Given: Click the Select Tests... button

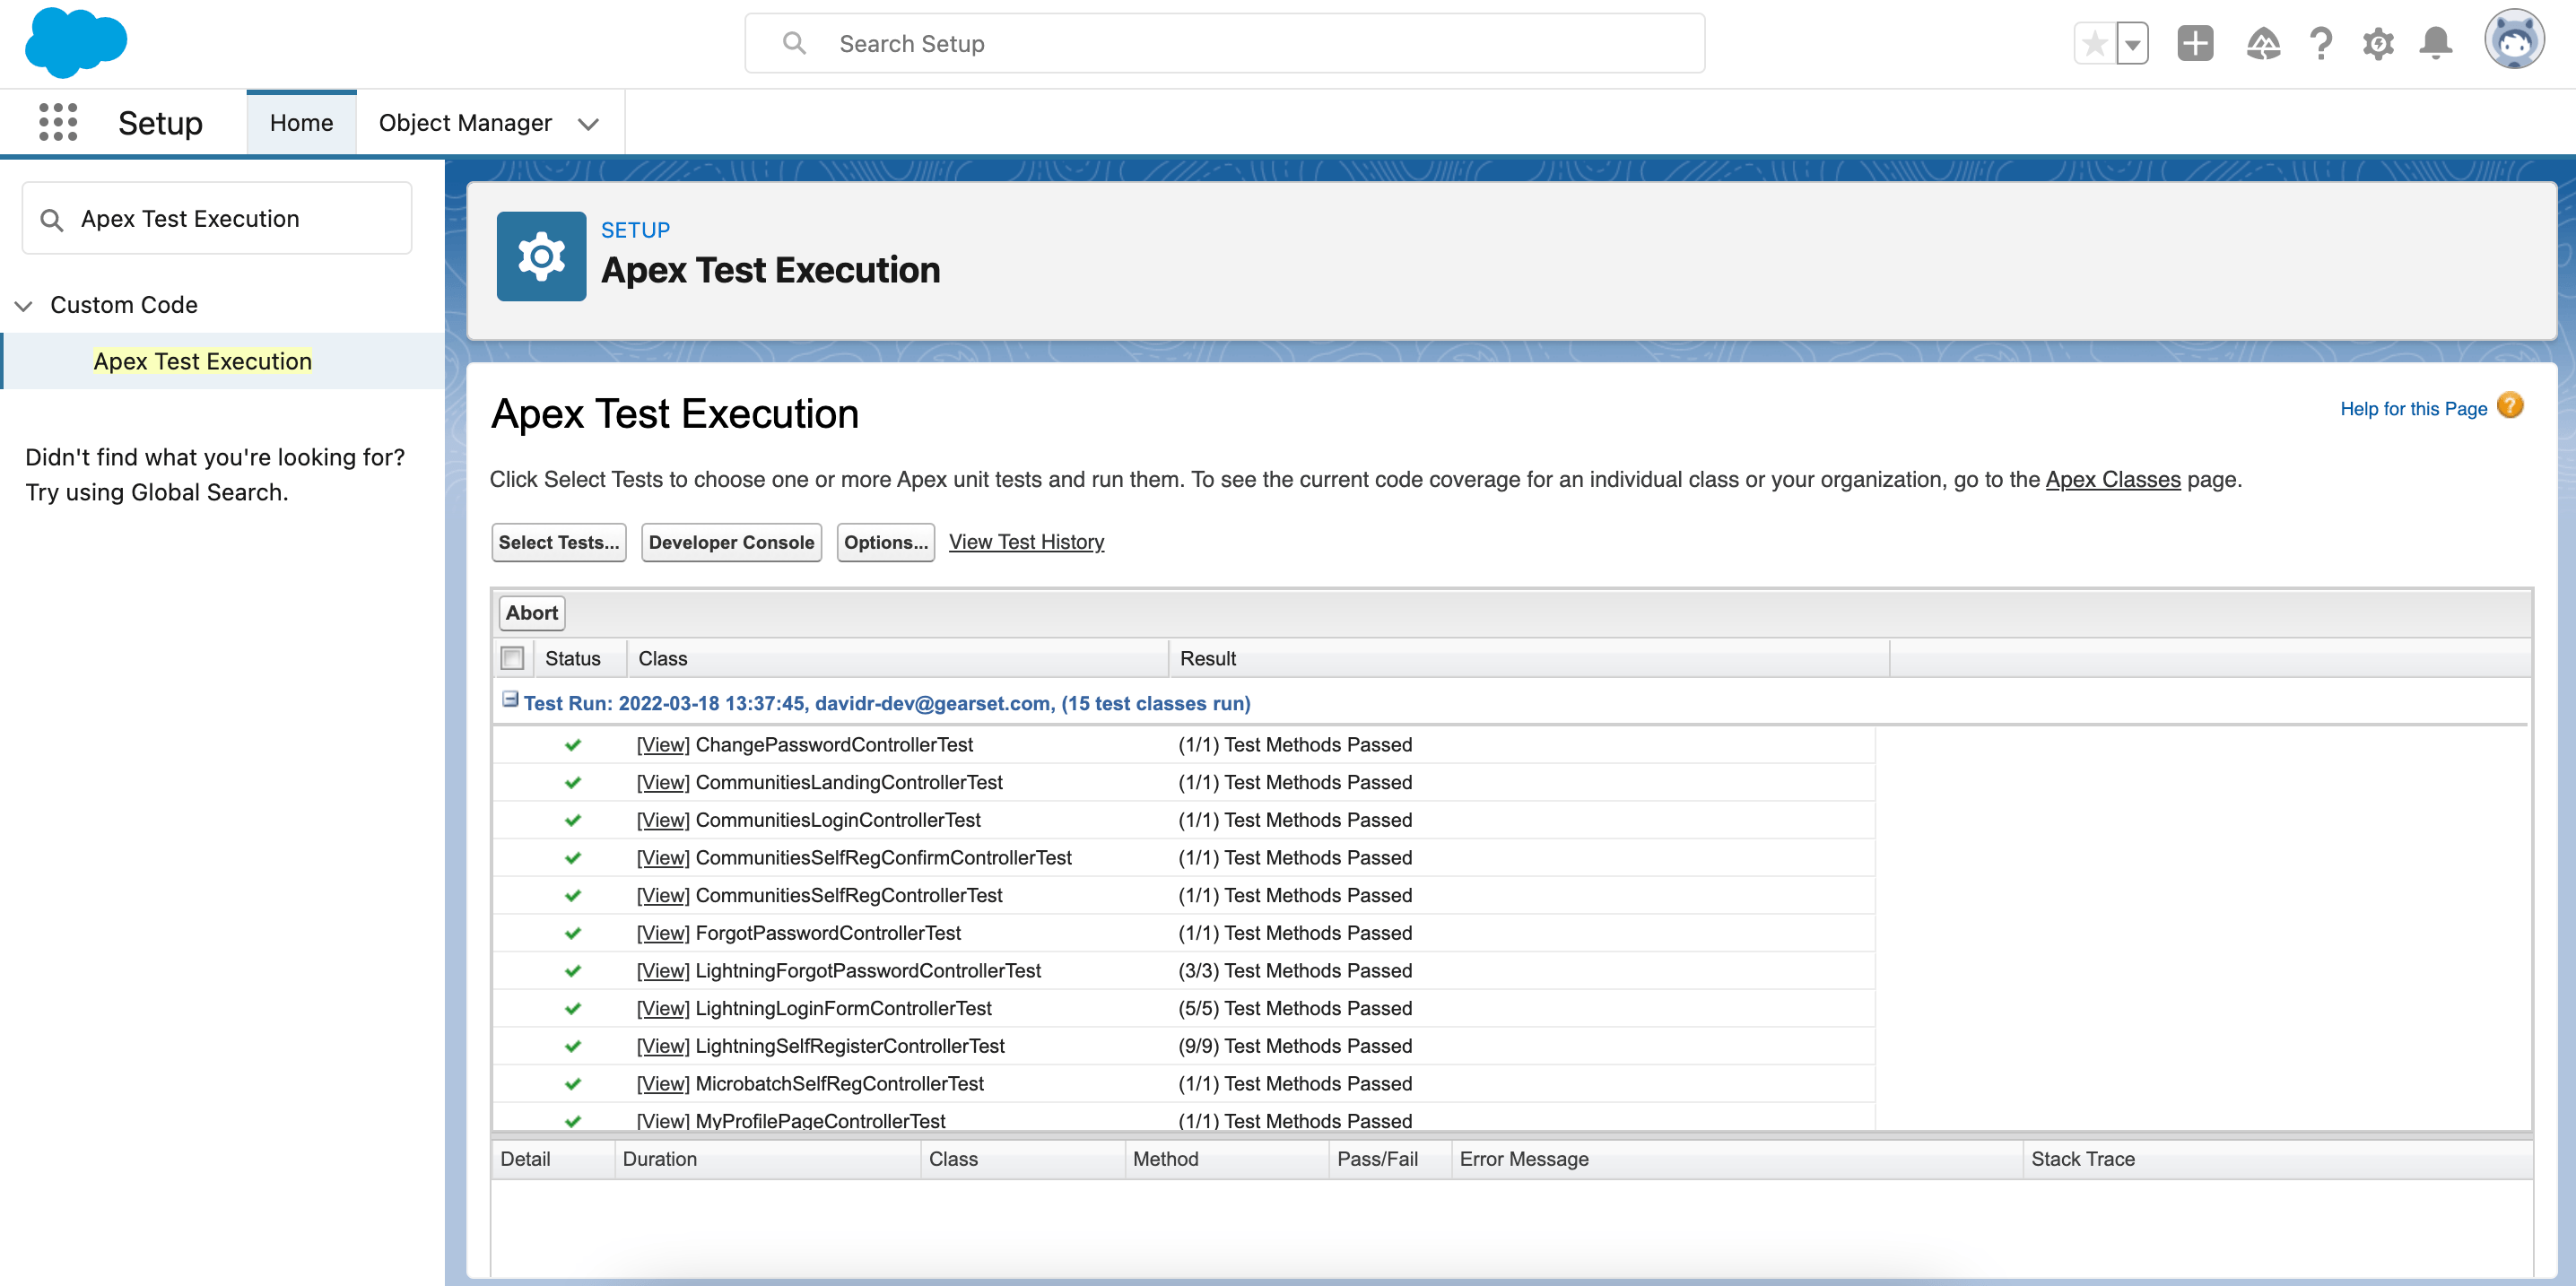Looking at the screenshot, I should 558,542.
